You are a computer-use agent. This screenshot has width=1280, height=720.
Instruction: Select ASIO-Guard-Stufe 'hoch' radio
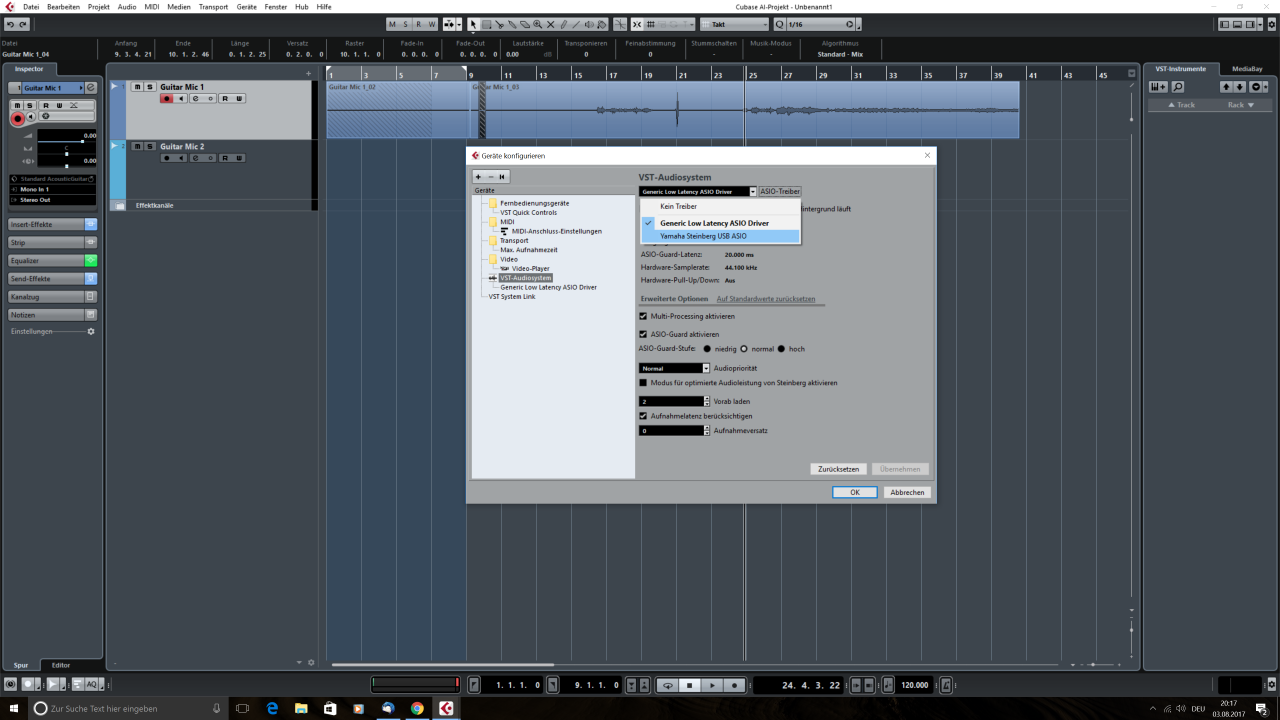pos(782,349)
